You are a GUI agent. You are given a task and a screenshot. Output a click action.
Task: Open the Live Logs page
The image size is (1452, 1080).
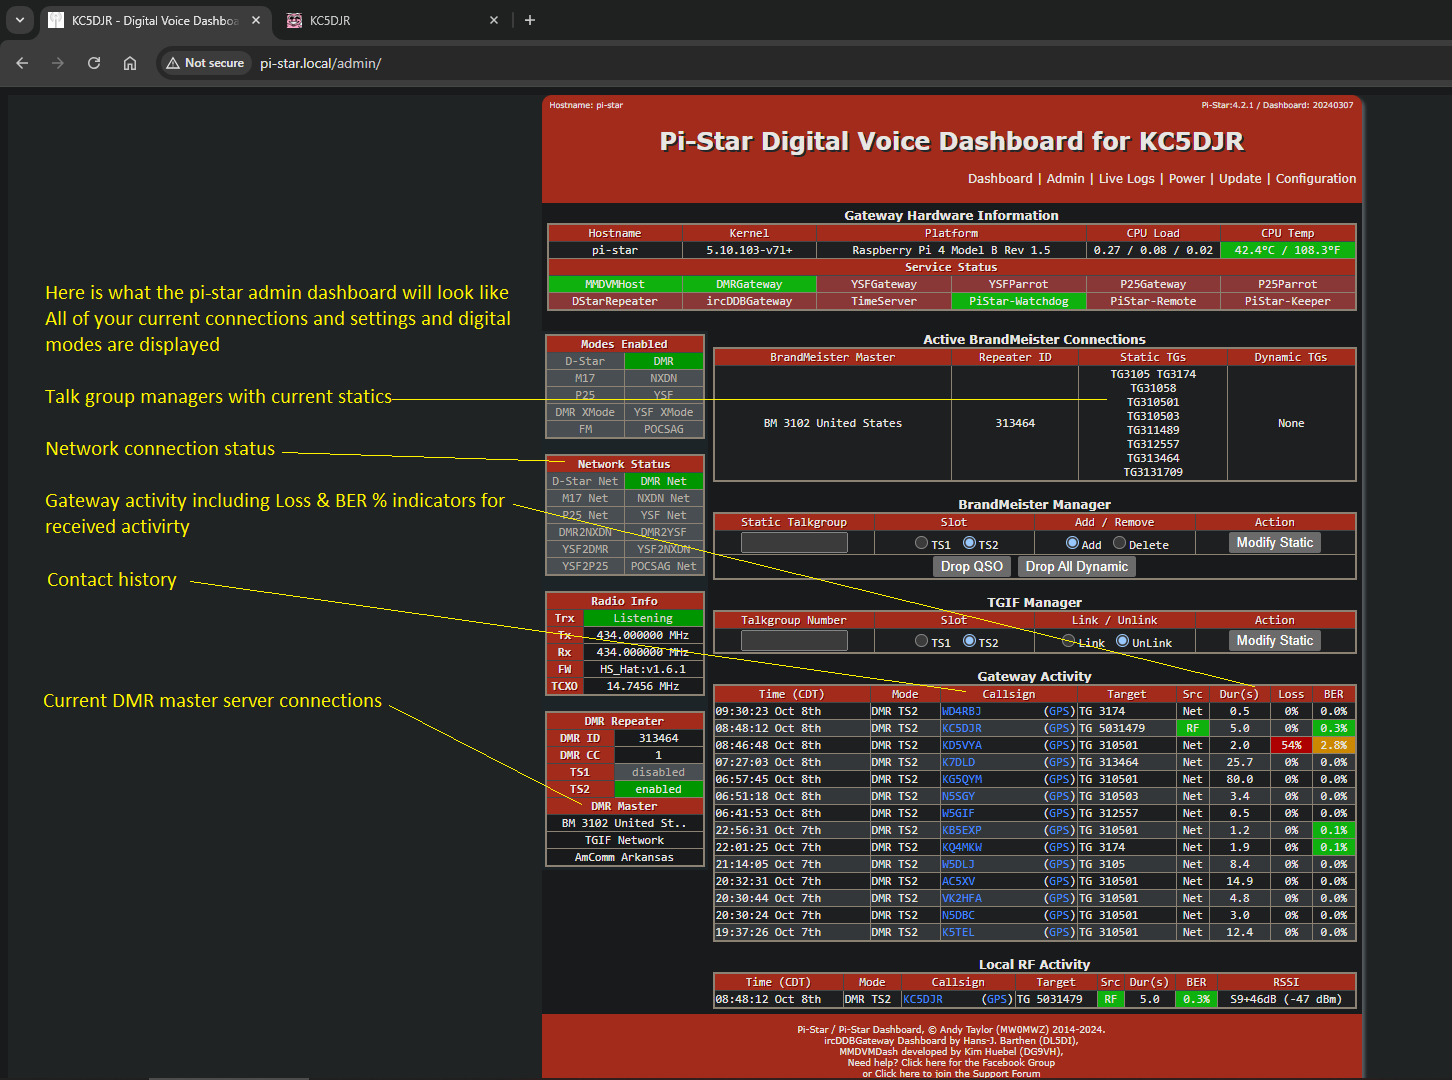pos(1126,179)
